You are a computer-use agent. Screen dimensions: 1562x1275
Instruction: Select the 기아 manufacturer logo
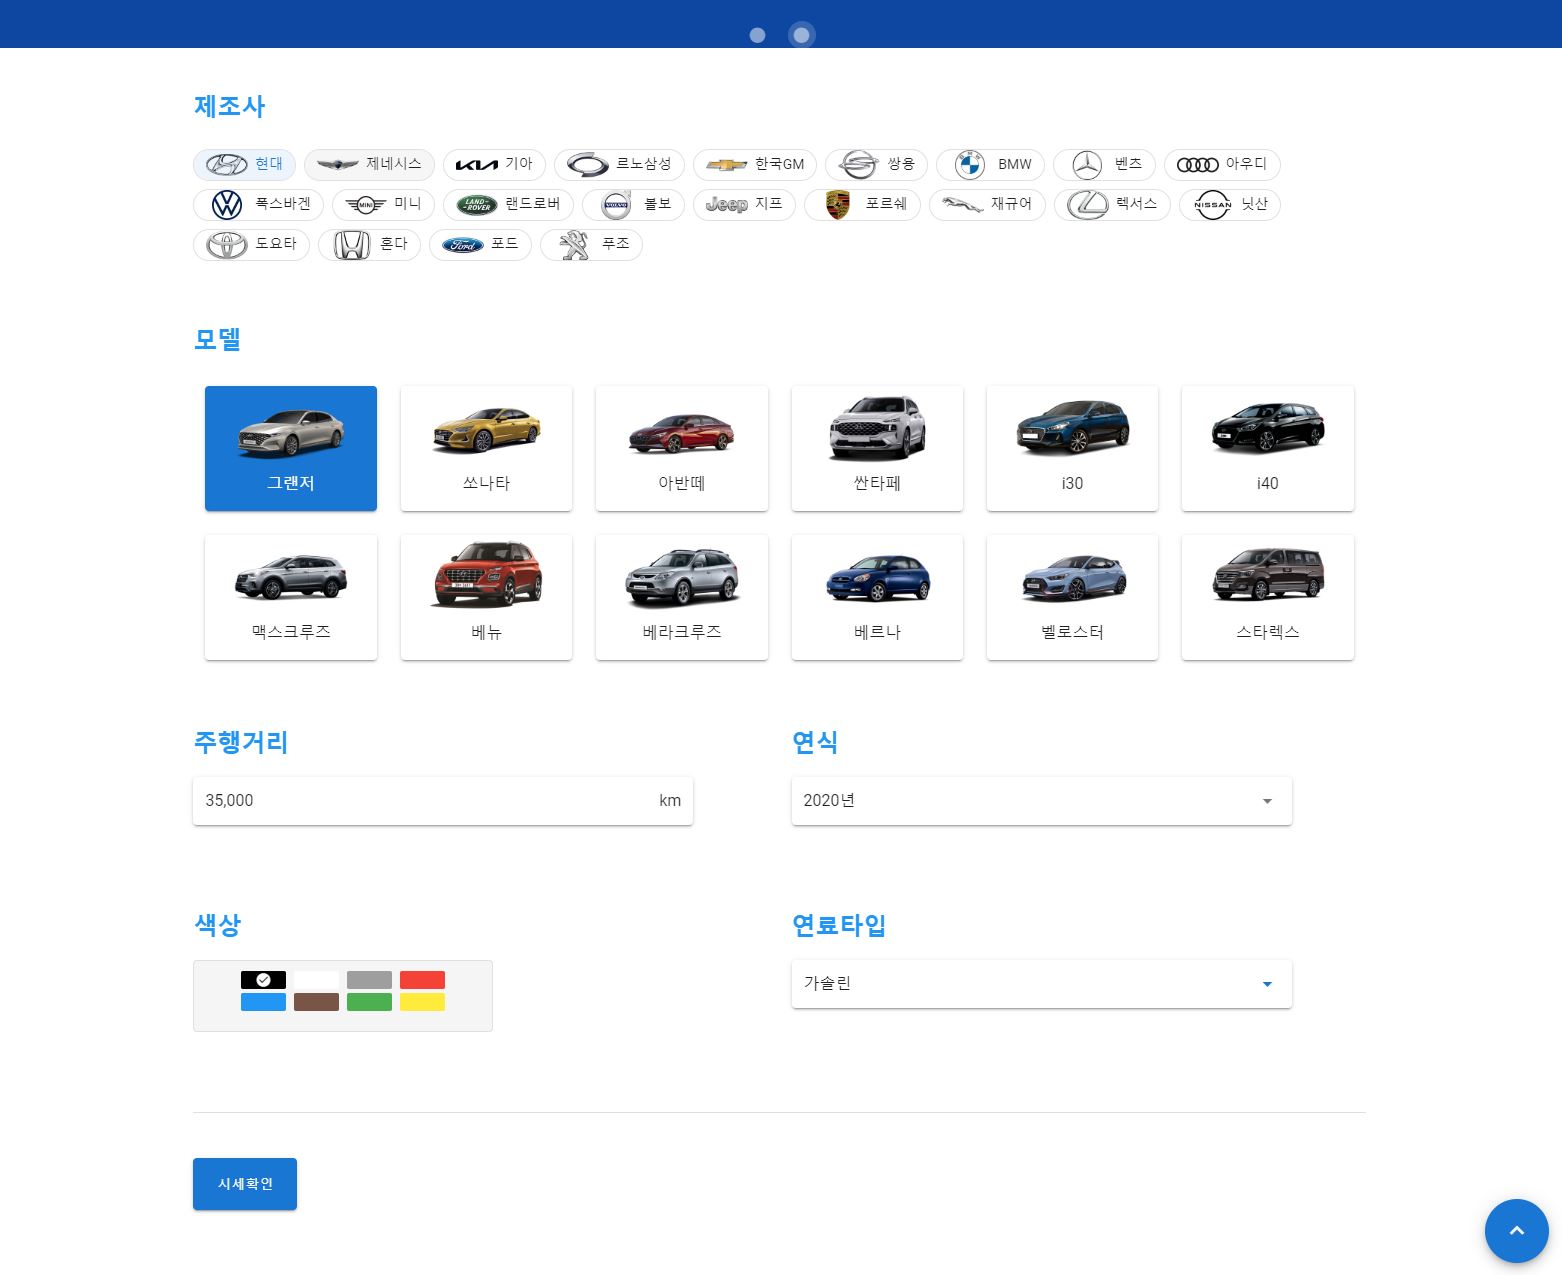click(x=494, y=164)
